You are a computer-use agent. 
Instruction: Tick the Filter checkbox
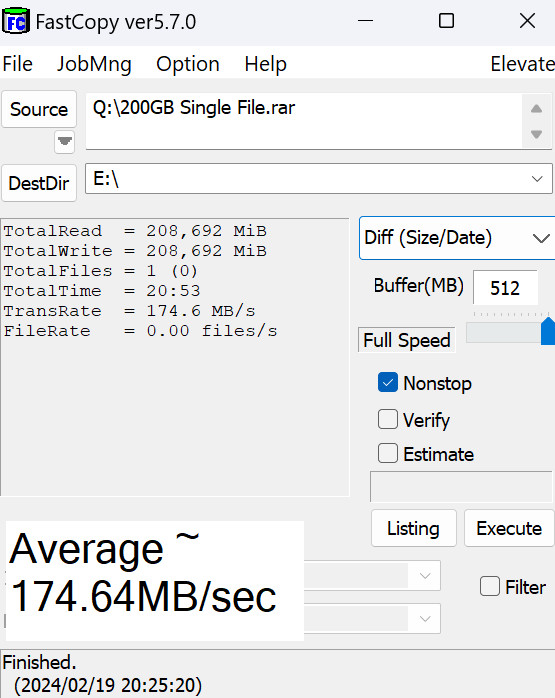[490, 586]
